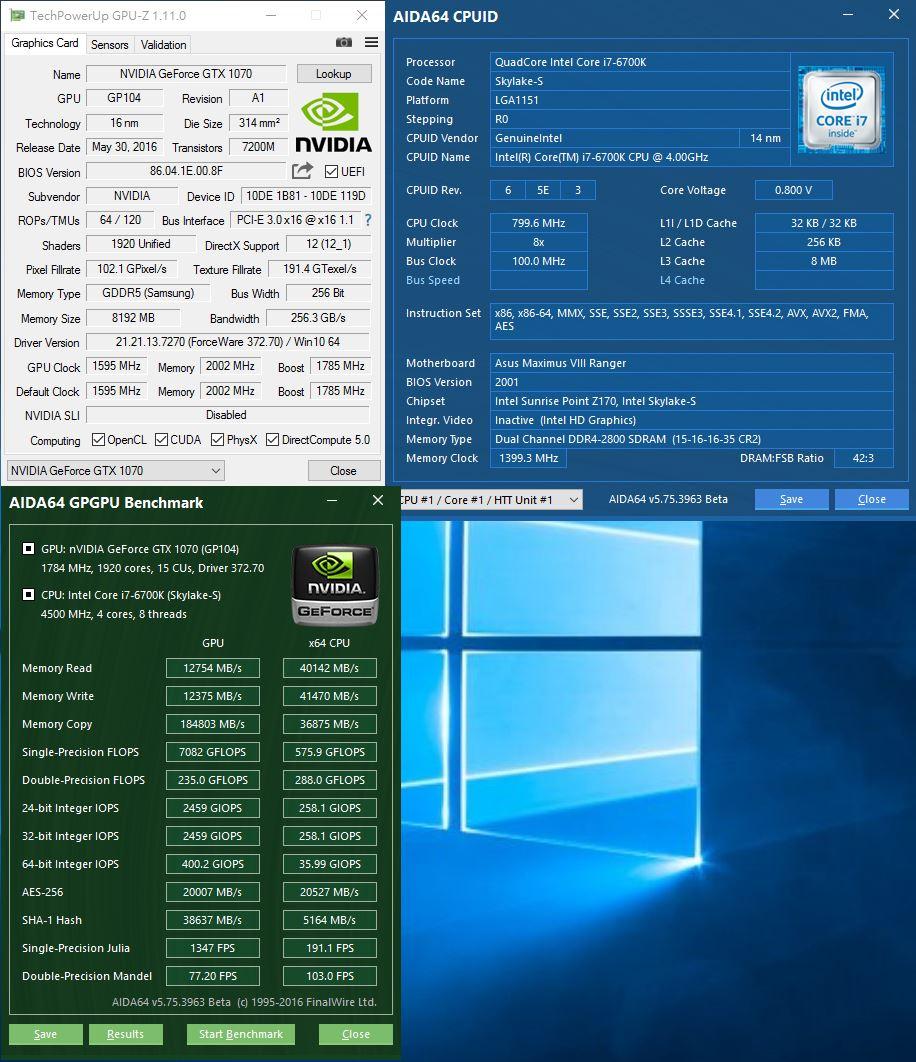Screen dimensions: 916x1062
Task: Click the GPU 64-bit Integer IOPS value 400.2 GIOPS
Action: coord(213,864)
